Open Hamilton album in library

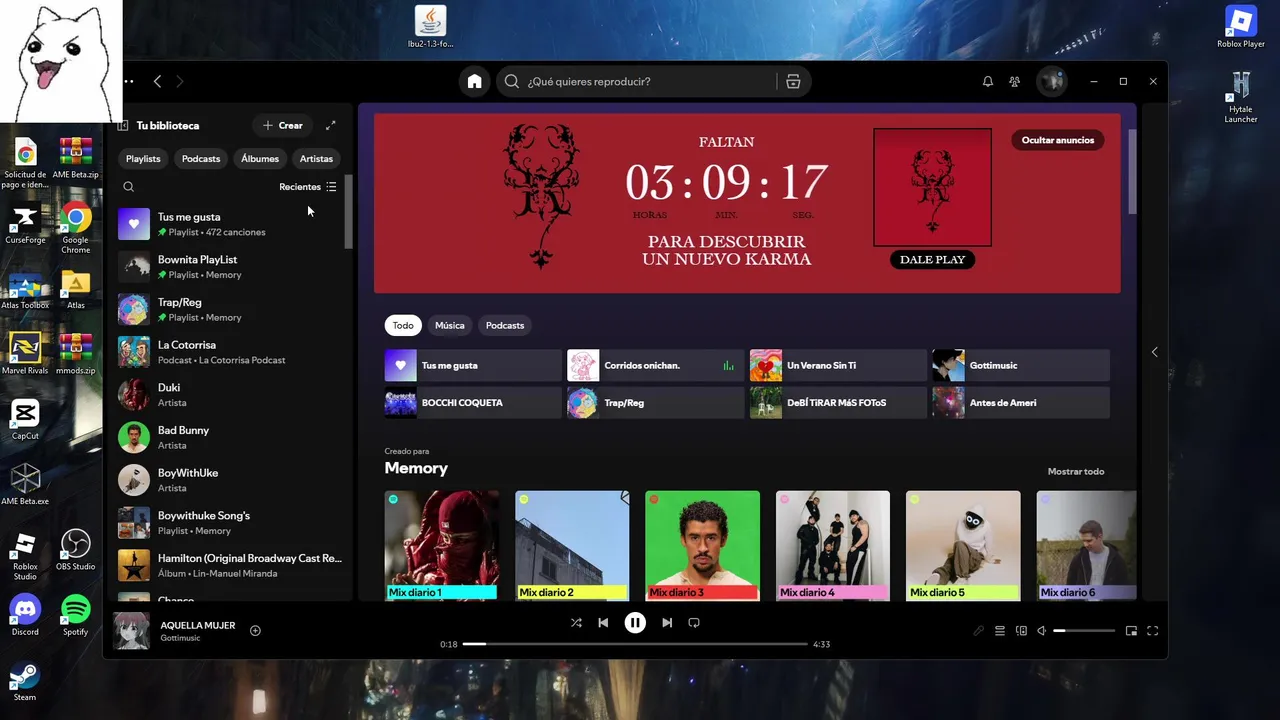pos(230,565)
